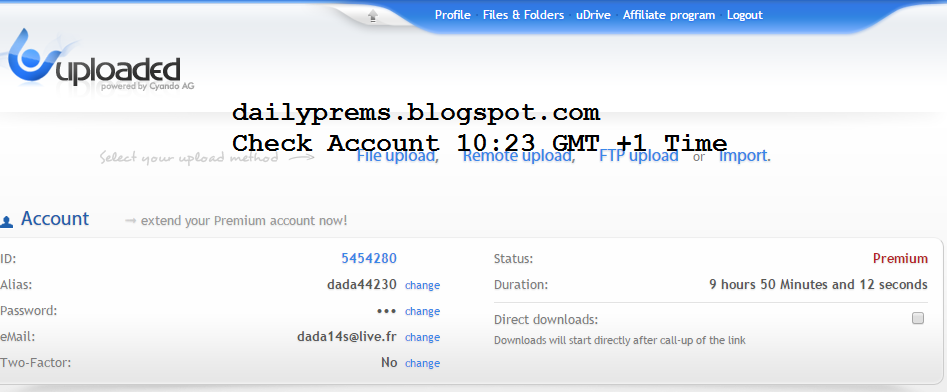Screen dimensions: 947x392
Task: Log out via the Logout link
Action: click(745, 15)
